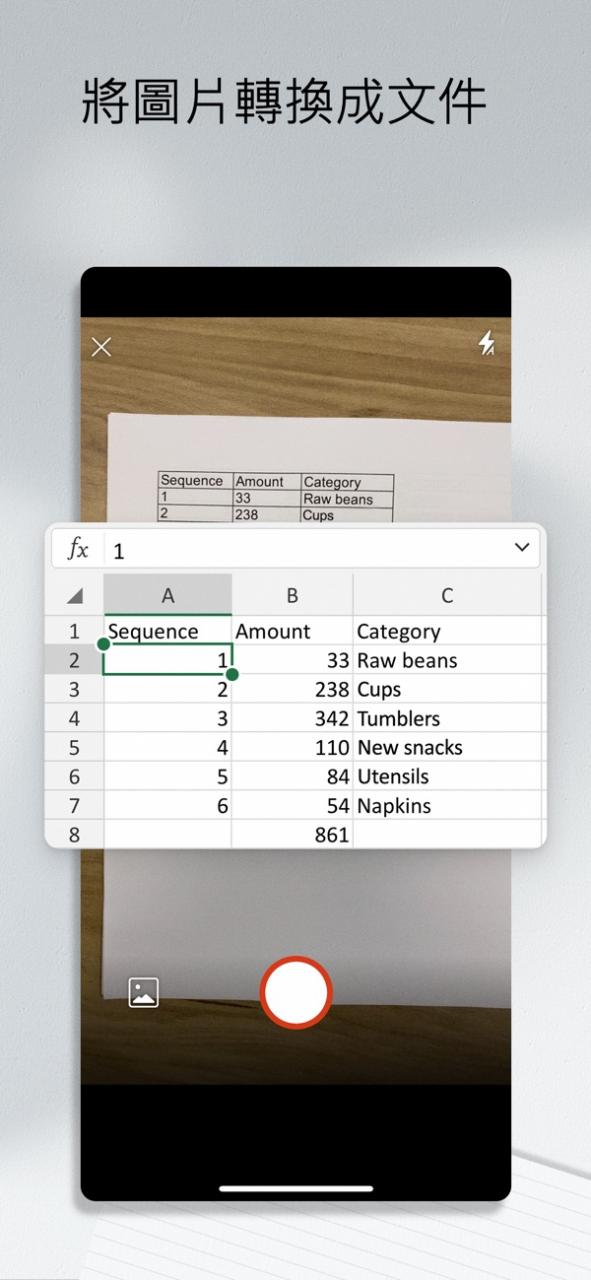Viewport: 591px width, 1280px height.
Task: Click the total cell 861
Action: (x=292, y=834)
